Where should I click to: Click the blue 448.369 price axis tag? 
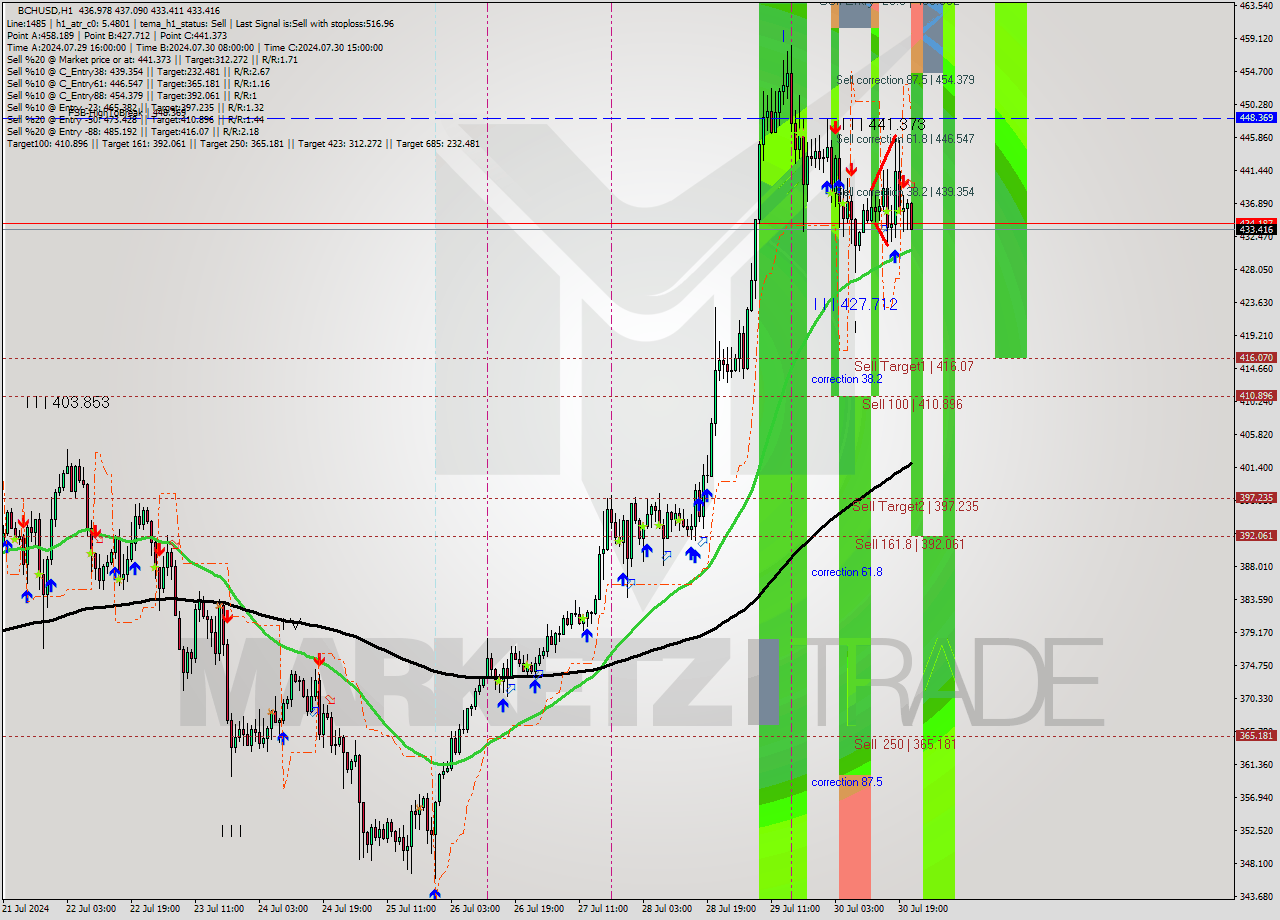1256,117
